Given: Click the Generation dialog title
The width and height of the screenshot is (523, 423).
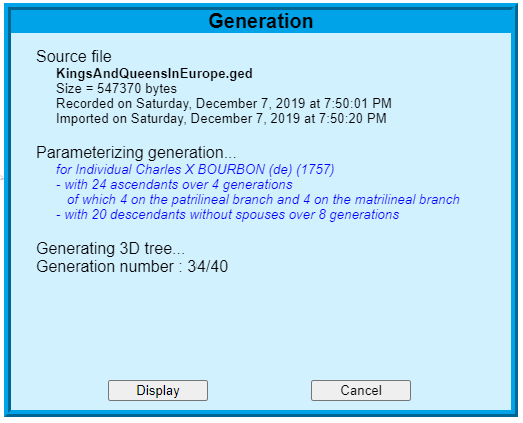Looking at the screenshot, I should [x=261, y=21].
